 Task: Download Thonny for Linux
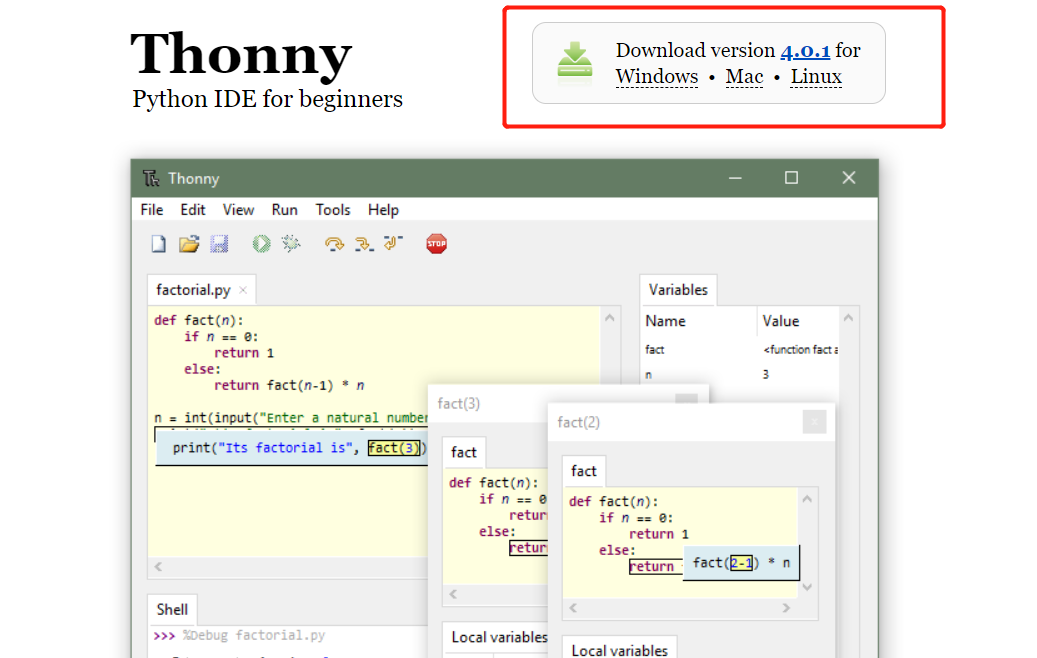click(x=816, y=77)
